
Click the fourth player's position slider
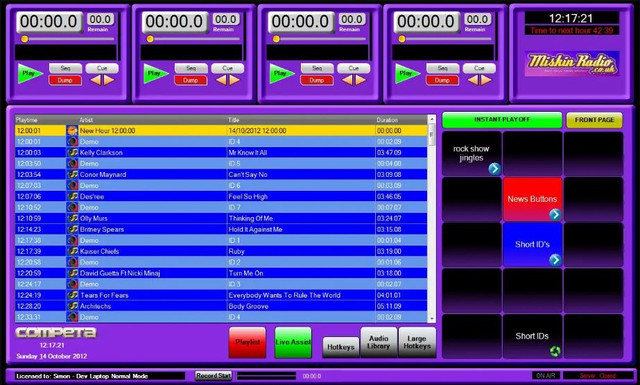point(445,39)
